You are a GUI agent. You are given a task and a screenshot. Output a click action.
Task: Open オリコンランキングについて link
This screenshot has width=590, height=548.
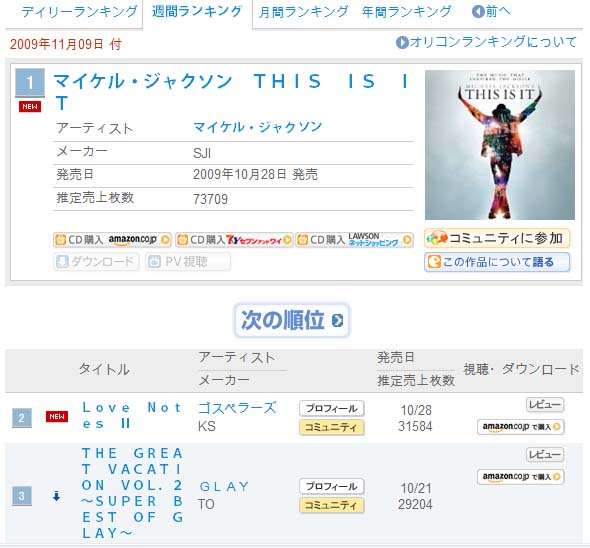[x=486, y=42]
